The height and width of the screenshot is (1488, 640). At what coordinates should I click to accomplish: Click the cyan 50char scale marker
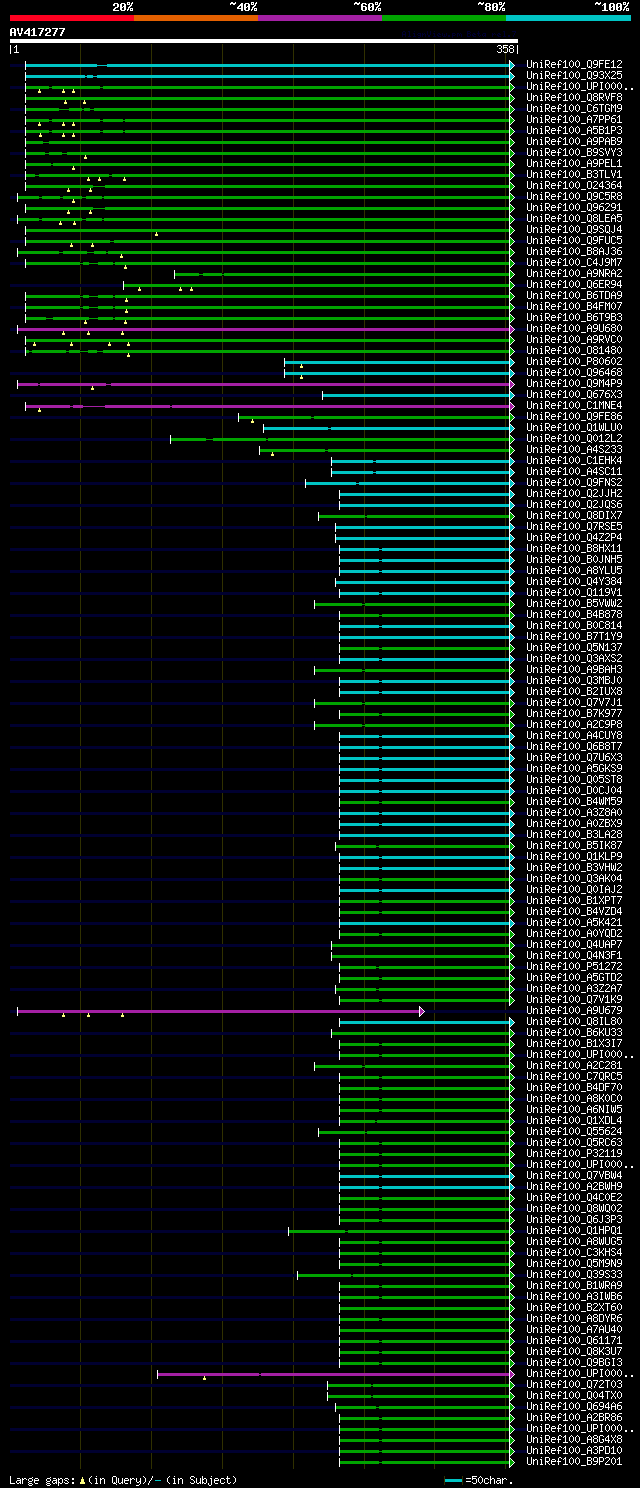tap(454, 1479)
